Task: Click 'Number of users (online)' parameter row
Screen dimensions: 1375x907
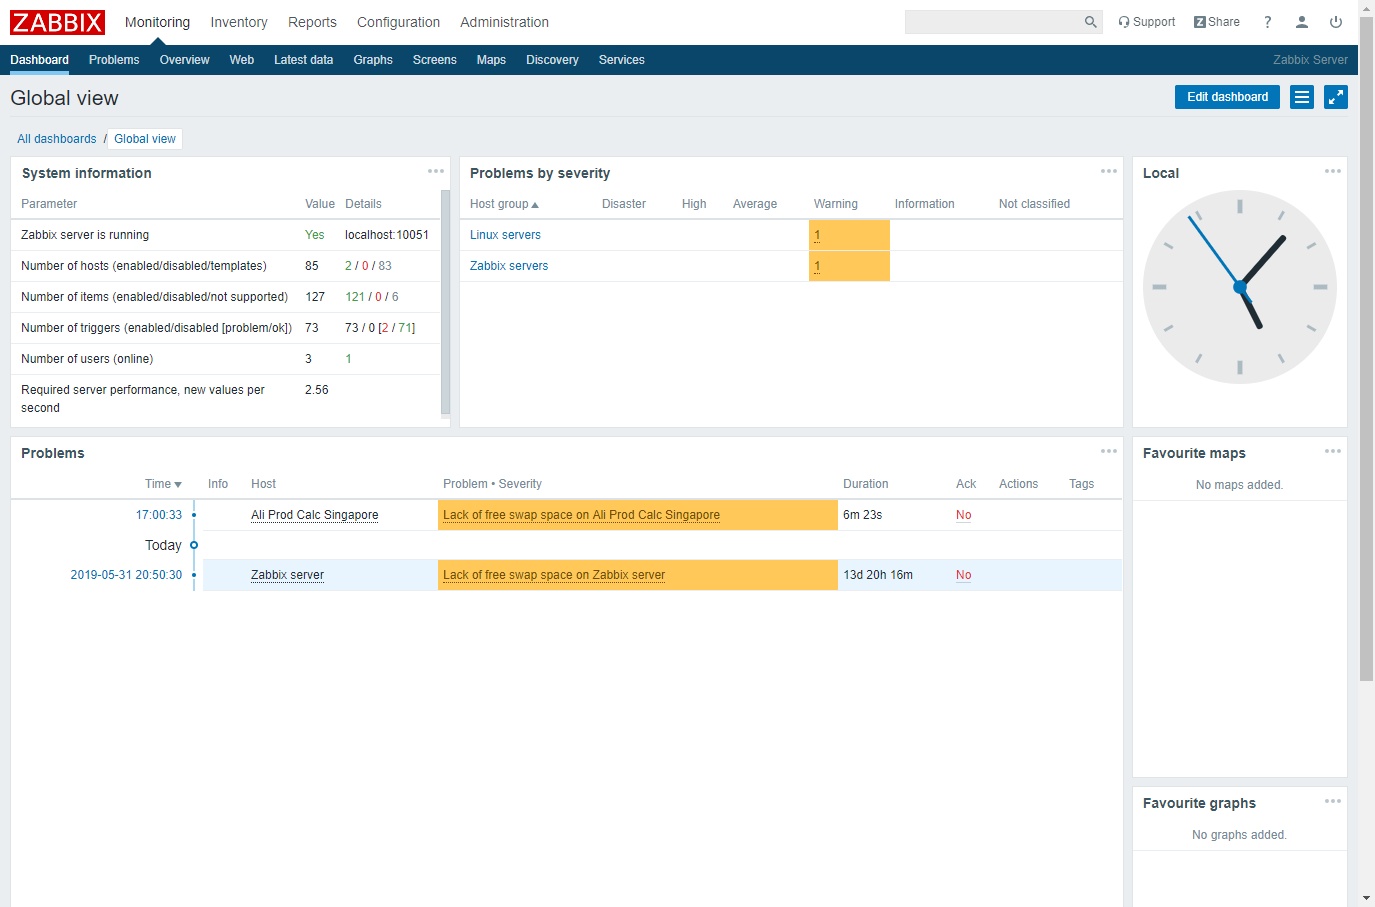Action: 226,359
